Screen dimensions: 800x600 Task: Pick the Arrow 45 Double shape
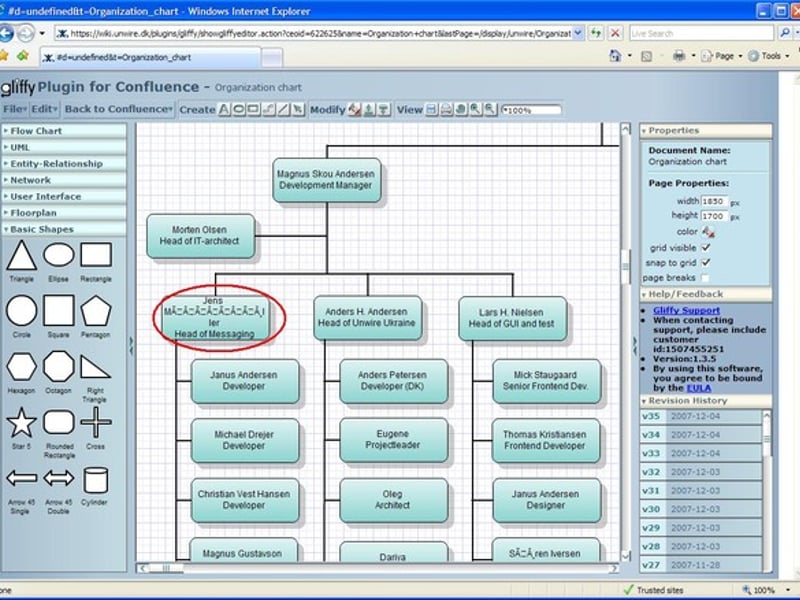click(x=59, y=479)
